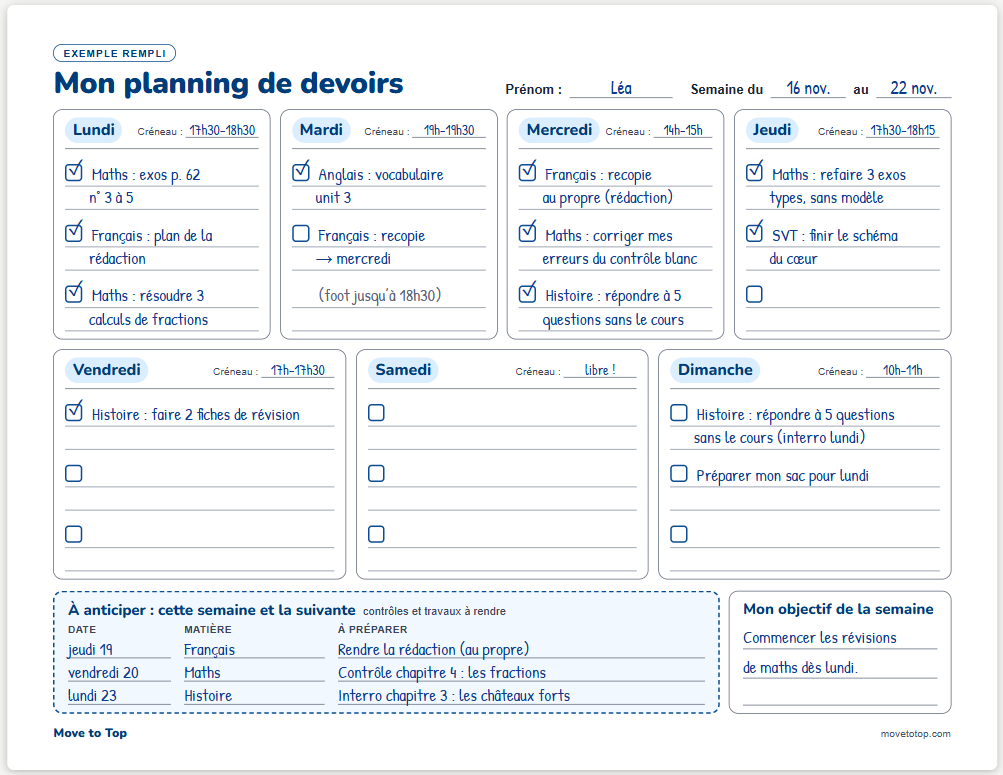Click the matière cell 'Histoire' in À anticiper
The width and height of the screenshot is (1003, 775).
[x=254, y=696]
